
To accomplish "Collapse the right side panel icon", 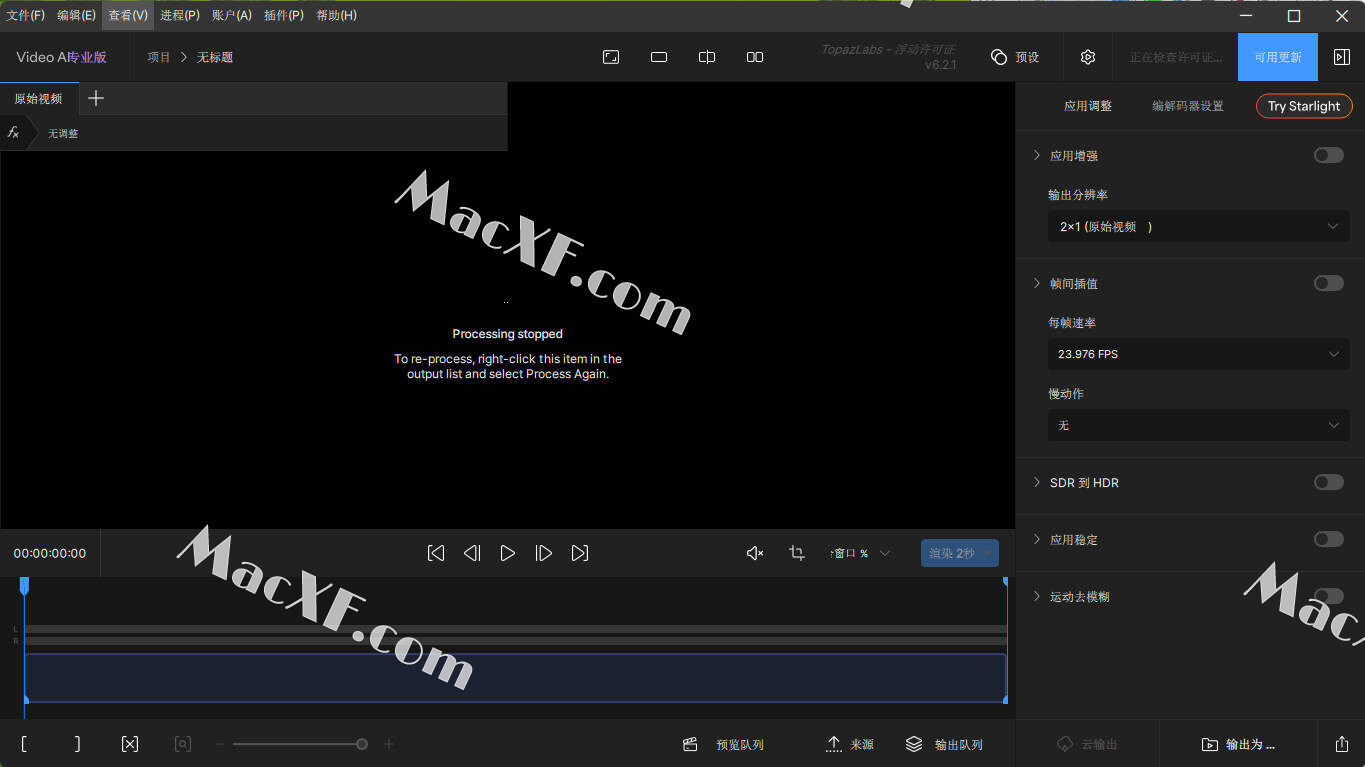I will 1342,57.
